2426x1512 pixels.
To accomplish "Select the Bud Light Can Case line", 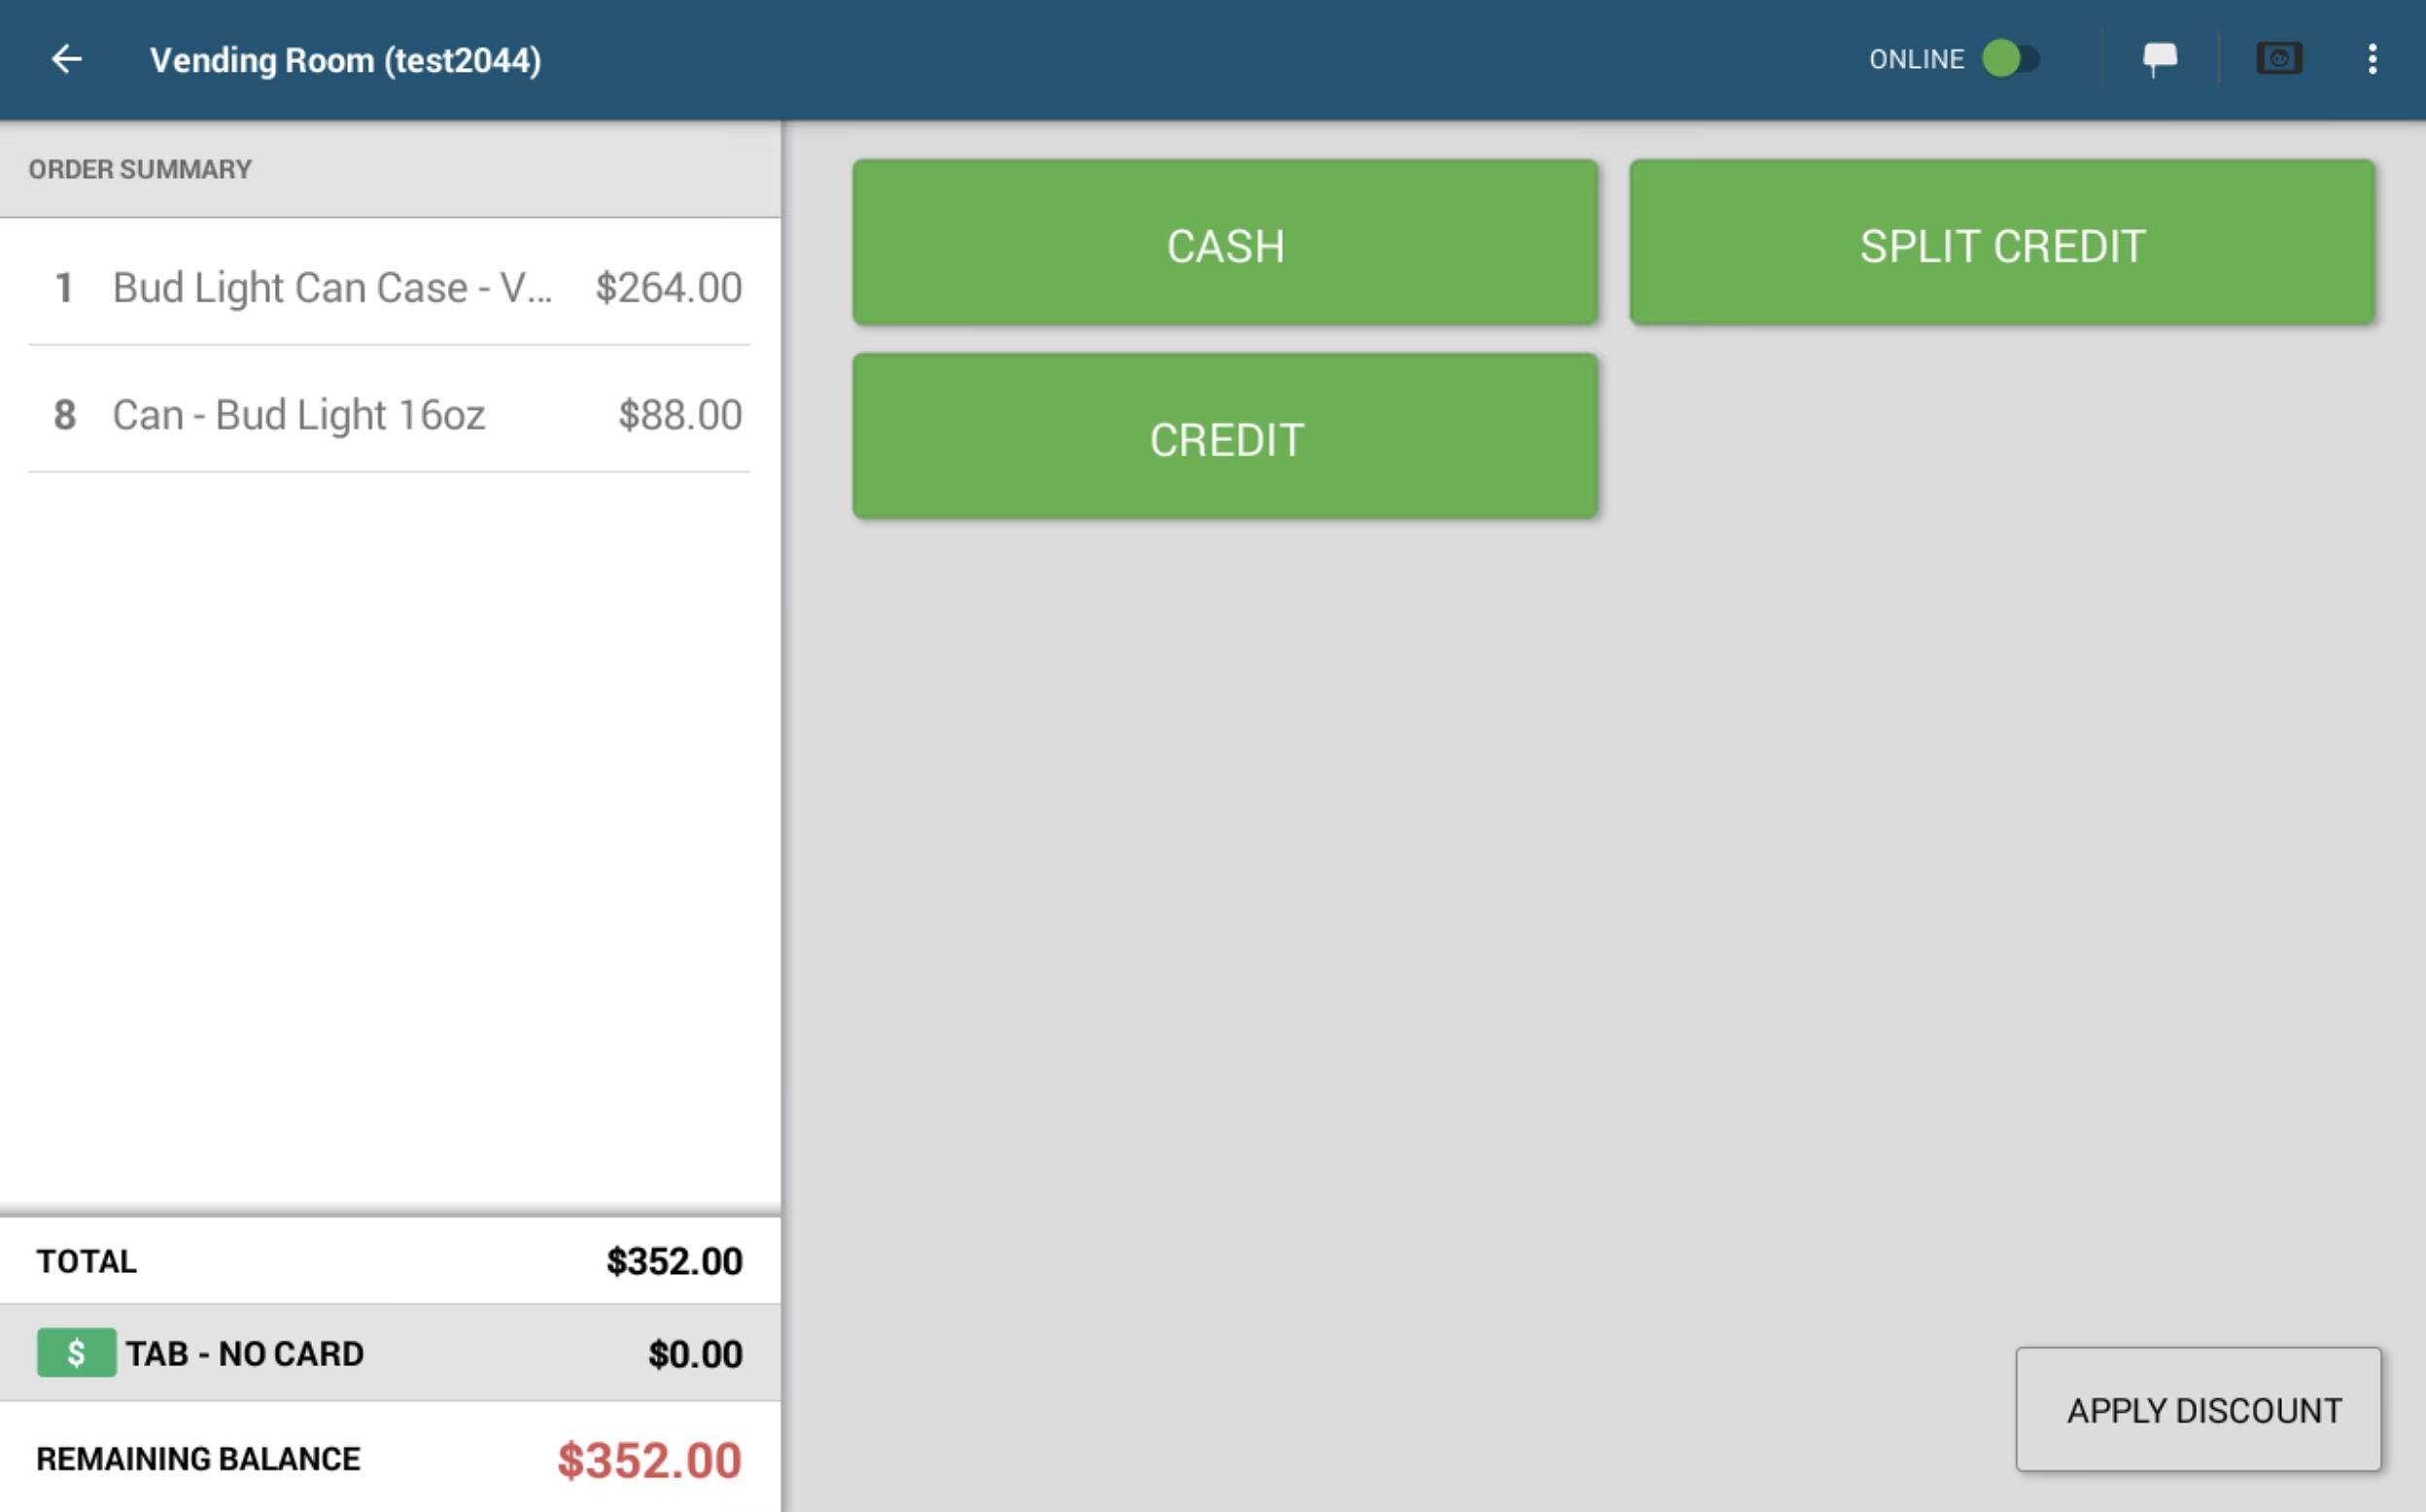I will 389,287.
